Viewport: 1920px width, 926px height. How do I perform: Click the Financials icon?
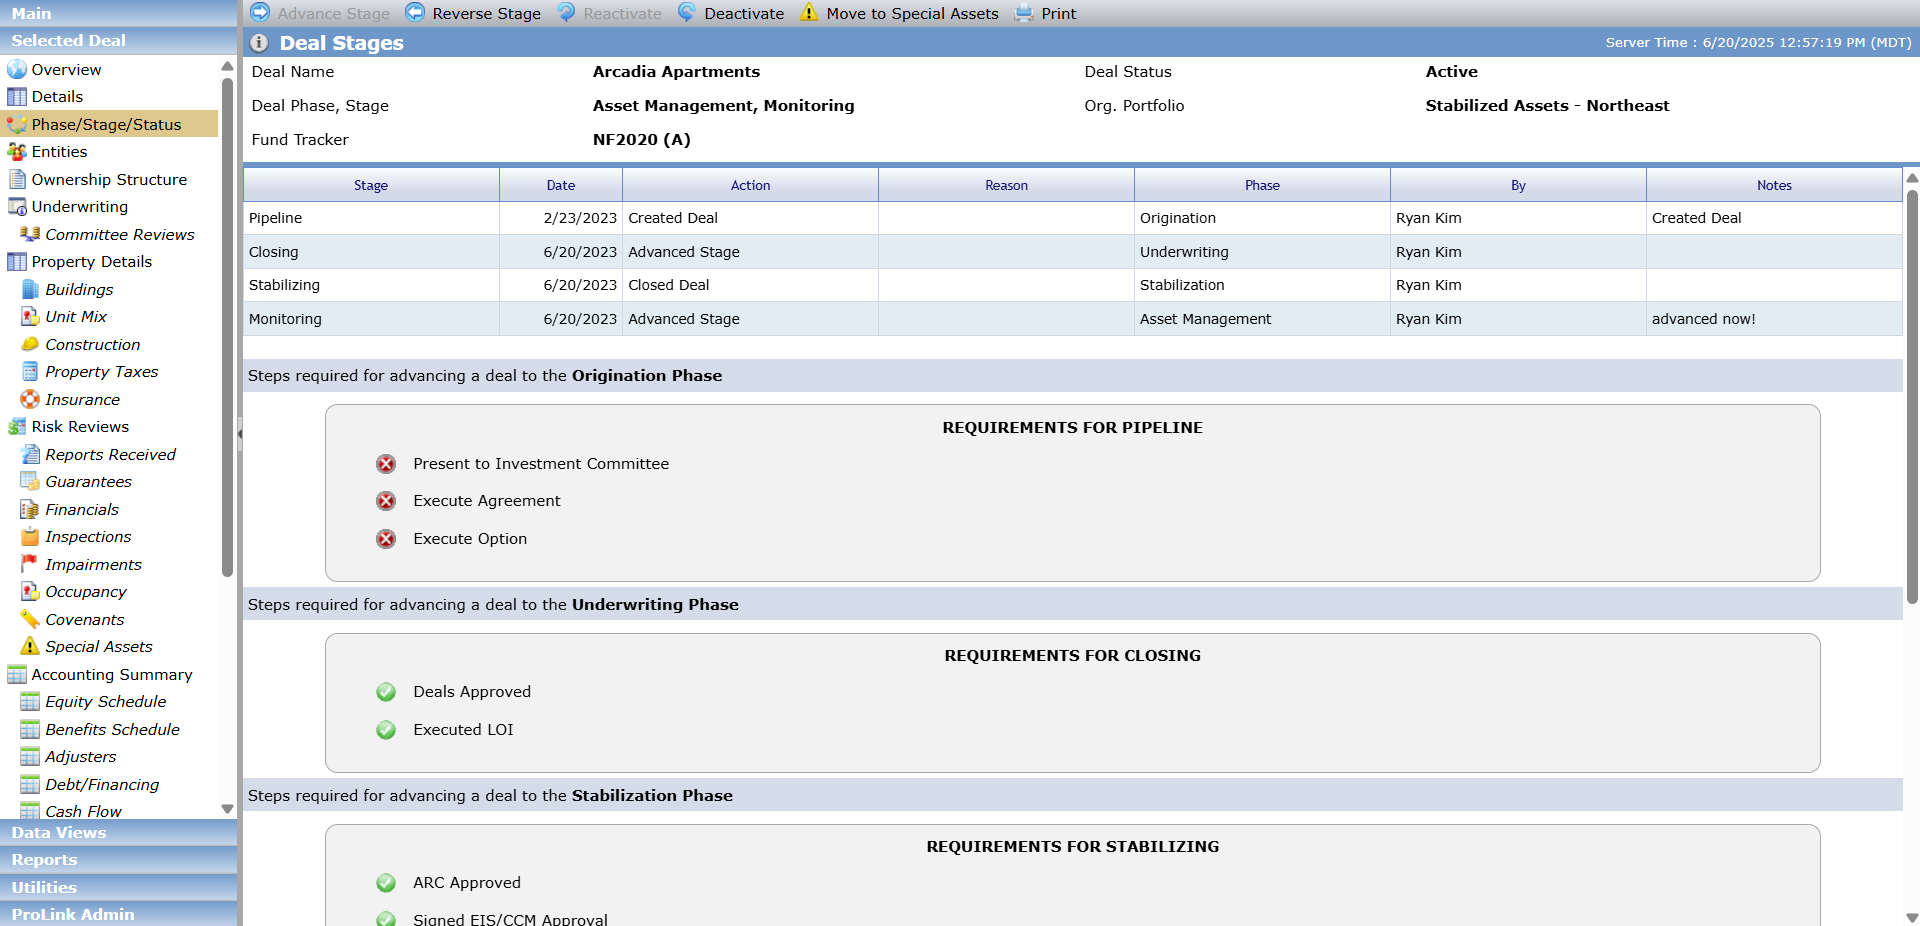click(x=30, y=509)
